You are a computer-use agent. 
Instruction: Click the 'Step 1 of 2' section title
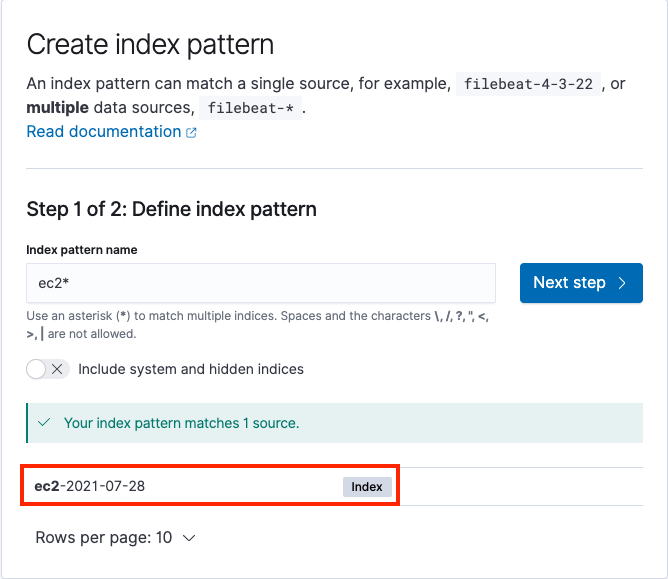pyautogui.click(x=171, y=209)
